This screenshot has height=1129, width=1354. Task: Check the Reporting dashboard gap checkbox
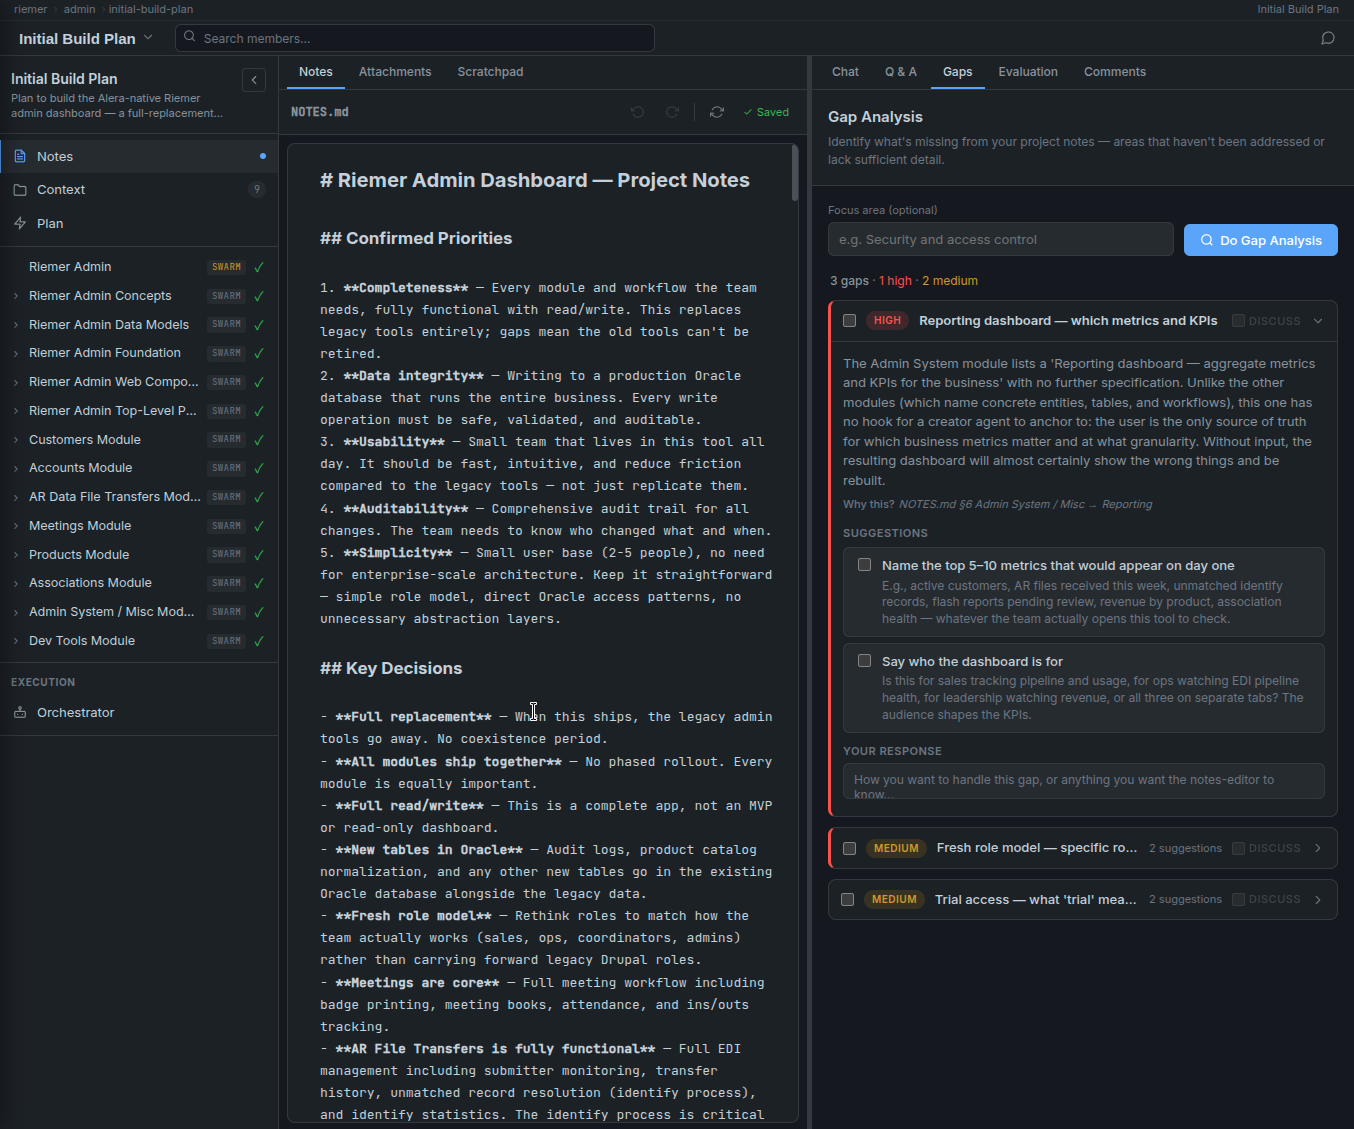[849, 321]
